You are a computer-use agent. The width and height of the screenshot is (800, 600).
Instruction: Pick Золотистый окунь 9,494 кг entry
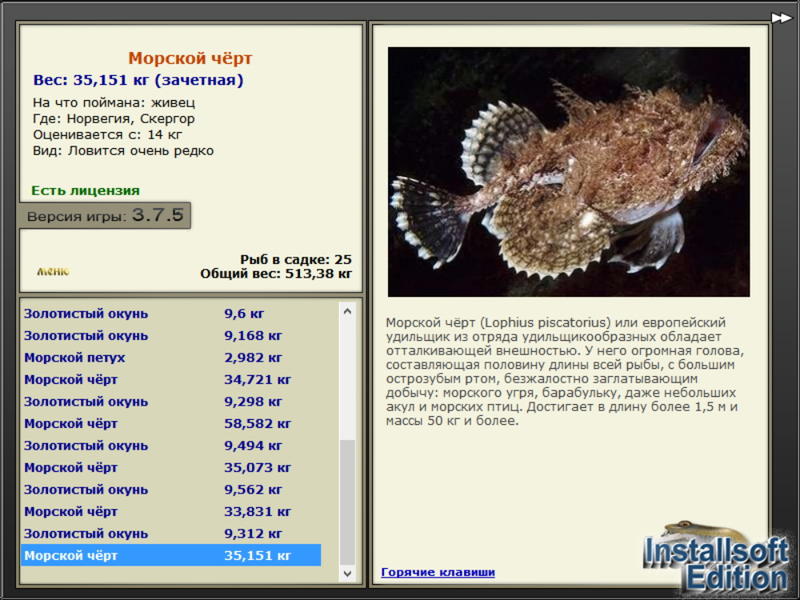(171, 445)
